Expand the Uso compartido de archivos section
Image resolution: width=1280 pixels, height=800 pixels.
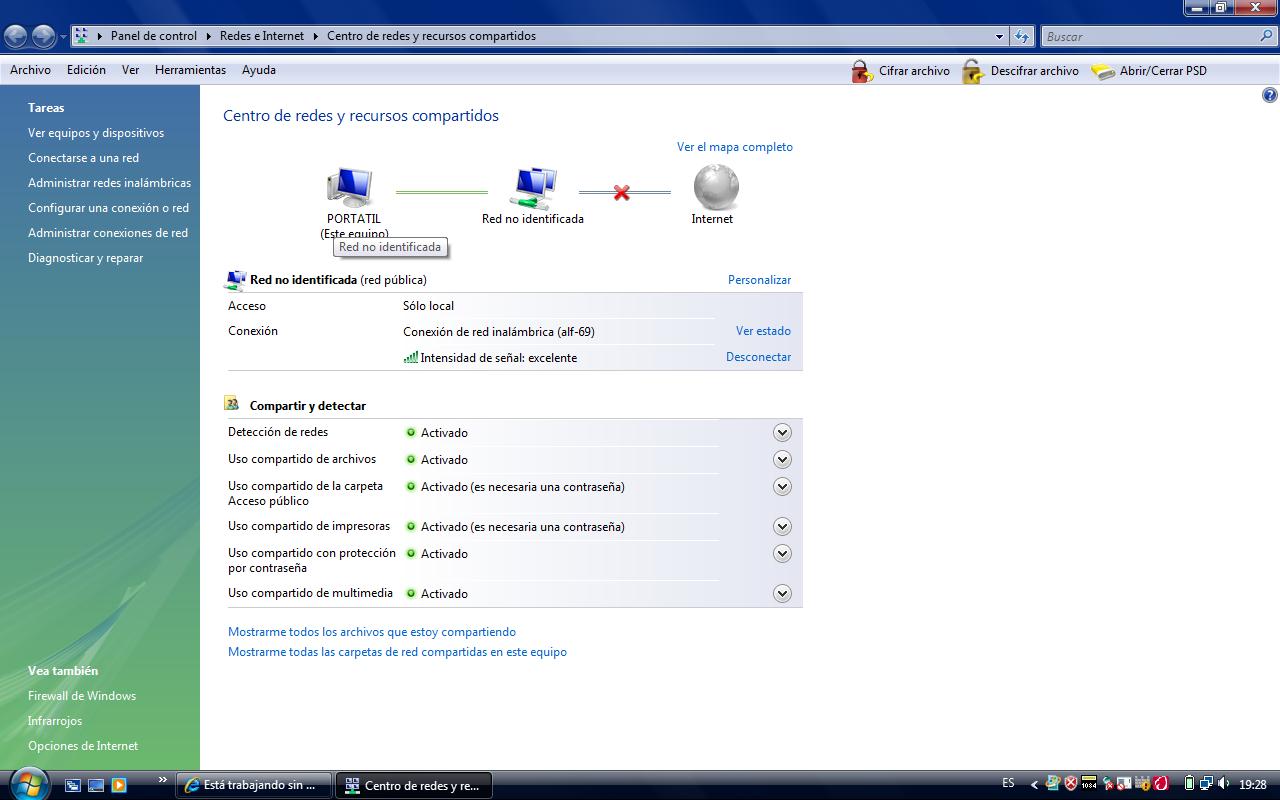pyautogui.click(x=782, y=460)
